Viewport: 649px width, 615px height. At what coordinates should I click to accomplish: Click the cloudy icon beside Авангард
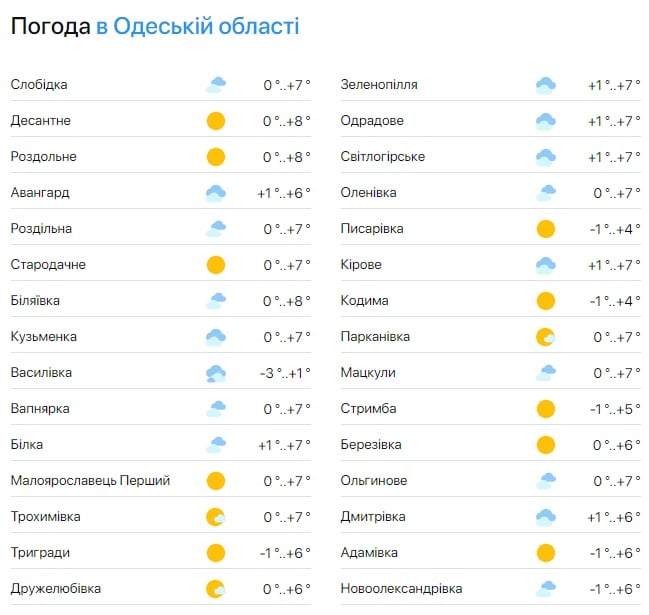pos(215,193)
